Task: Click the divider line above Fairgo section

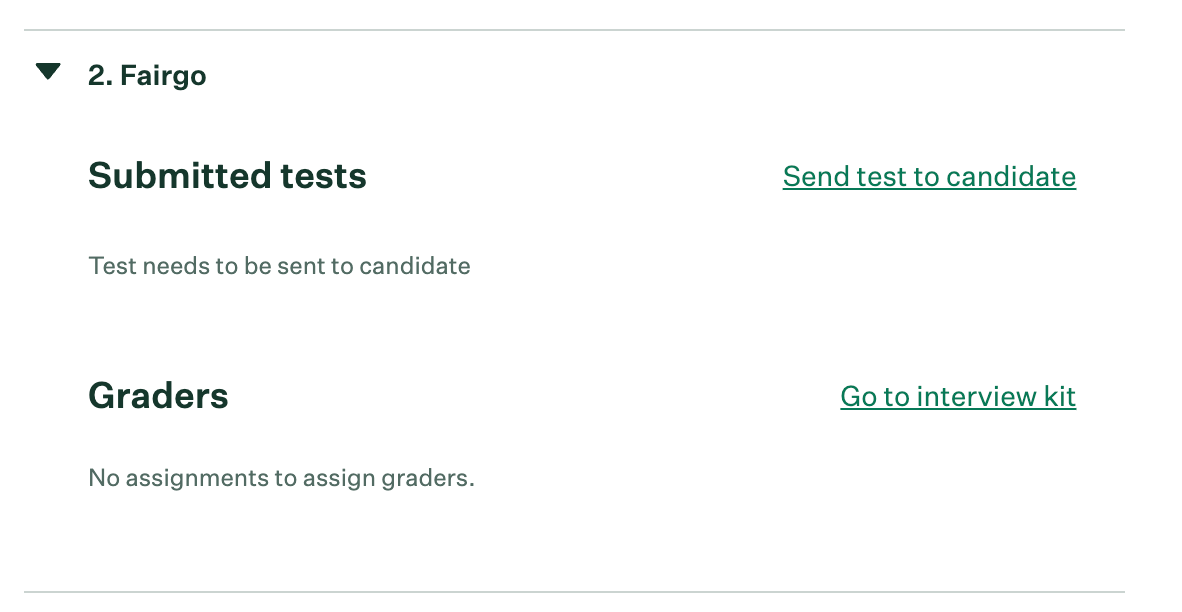Action: pos(574,31)
